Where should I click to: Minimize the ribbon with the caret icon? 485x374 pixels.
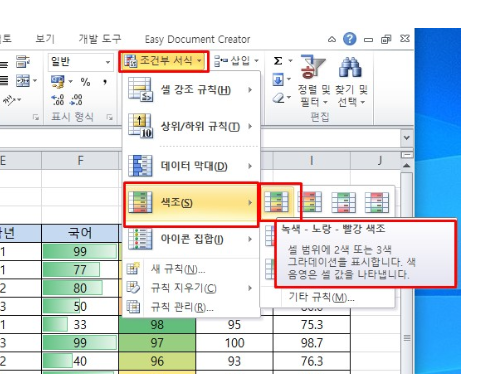(332, 39)
